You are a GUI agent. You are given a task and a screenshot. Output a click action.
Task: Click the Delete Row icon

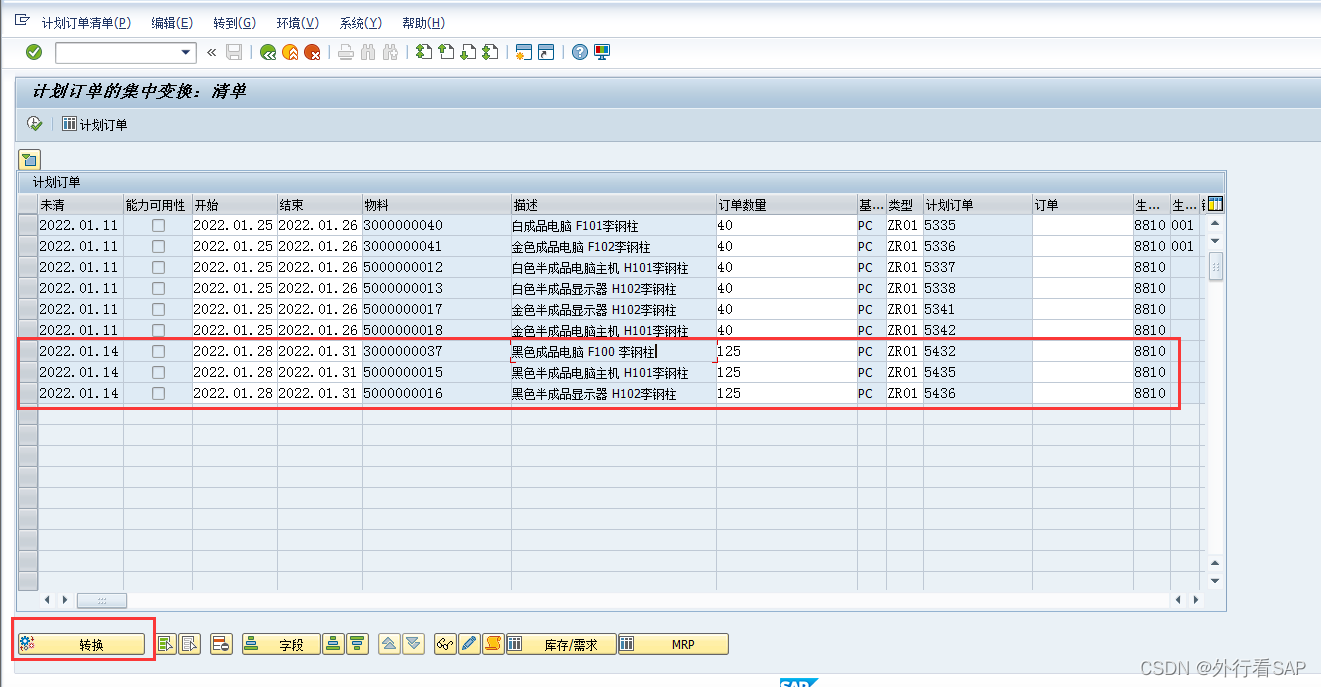coord(221,645)
